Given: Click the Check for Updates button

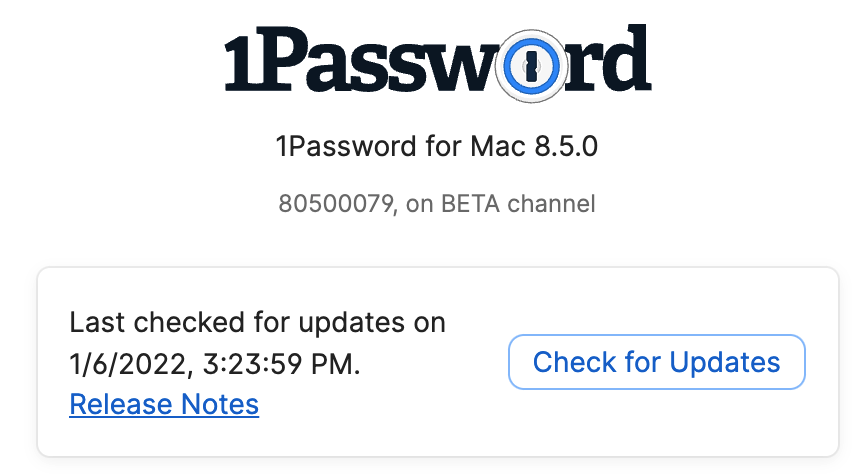Looking at the screenshot, I should pos(657,361).
